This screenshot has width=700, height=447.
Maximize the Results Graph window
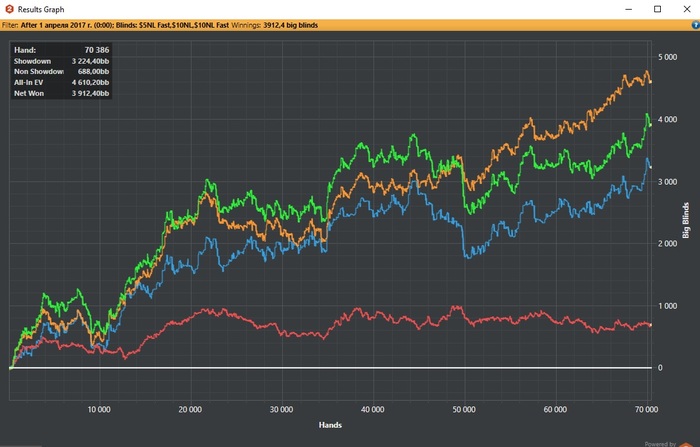656,9
